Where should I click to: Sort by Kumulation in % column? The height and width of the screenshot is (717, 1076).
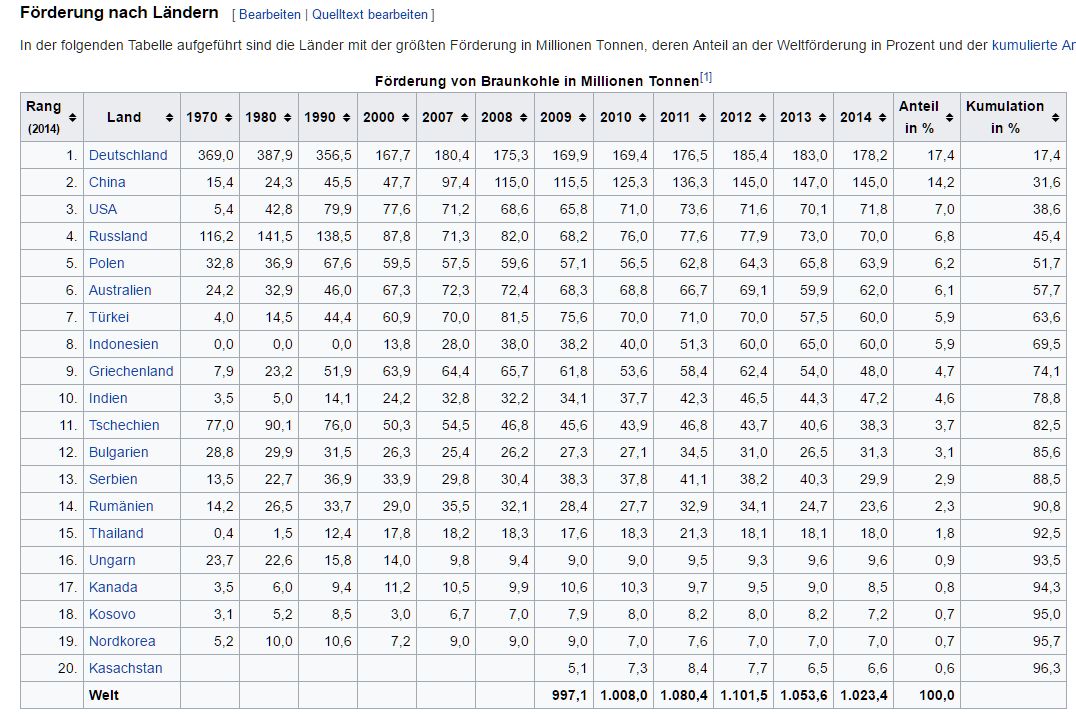[x=1056, y=118]
